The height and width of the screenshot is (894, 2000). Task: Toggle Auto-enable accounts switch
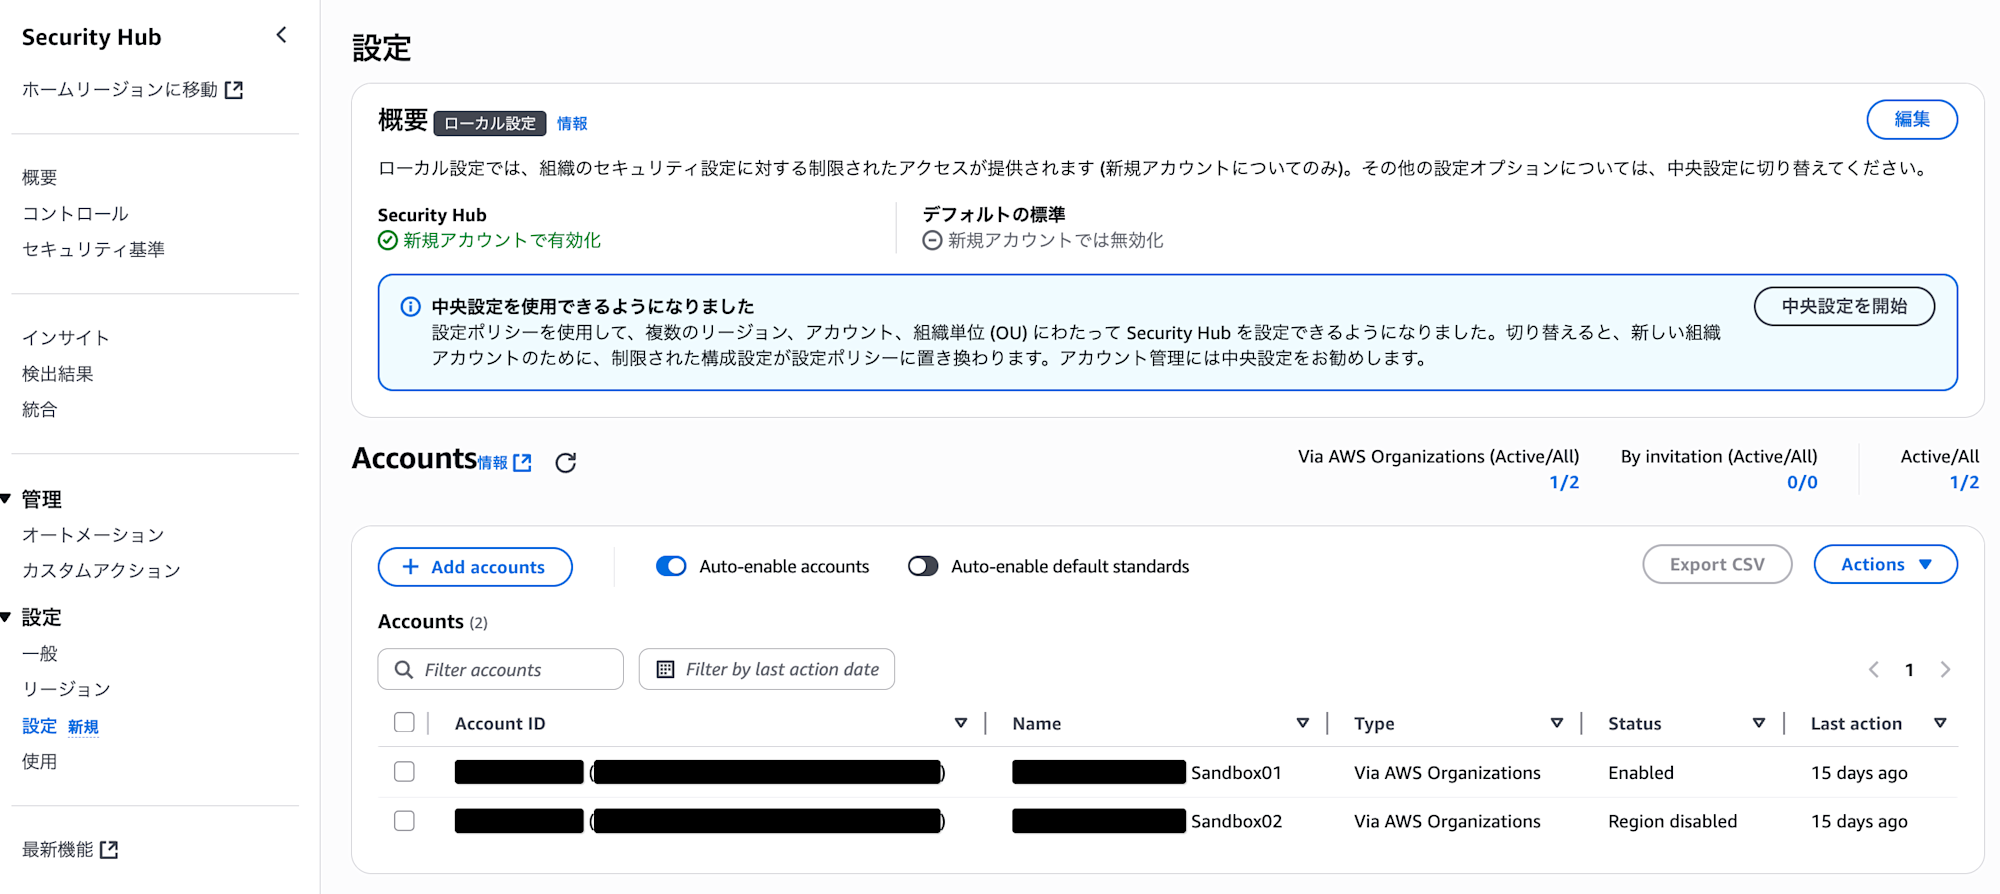tap(671, 566)
